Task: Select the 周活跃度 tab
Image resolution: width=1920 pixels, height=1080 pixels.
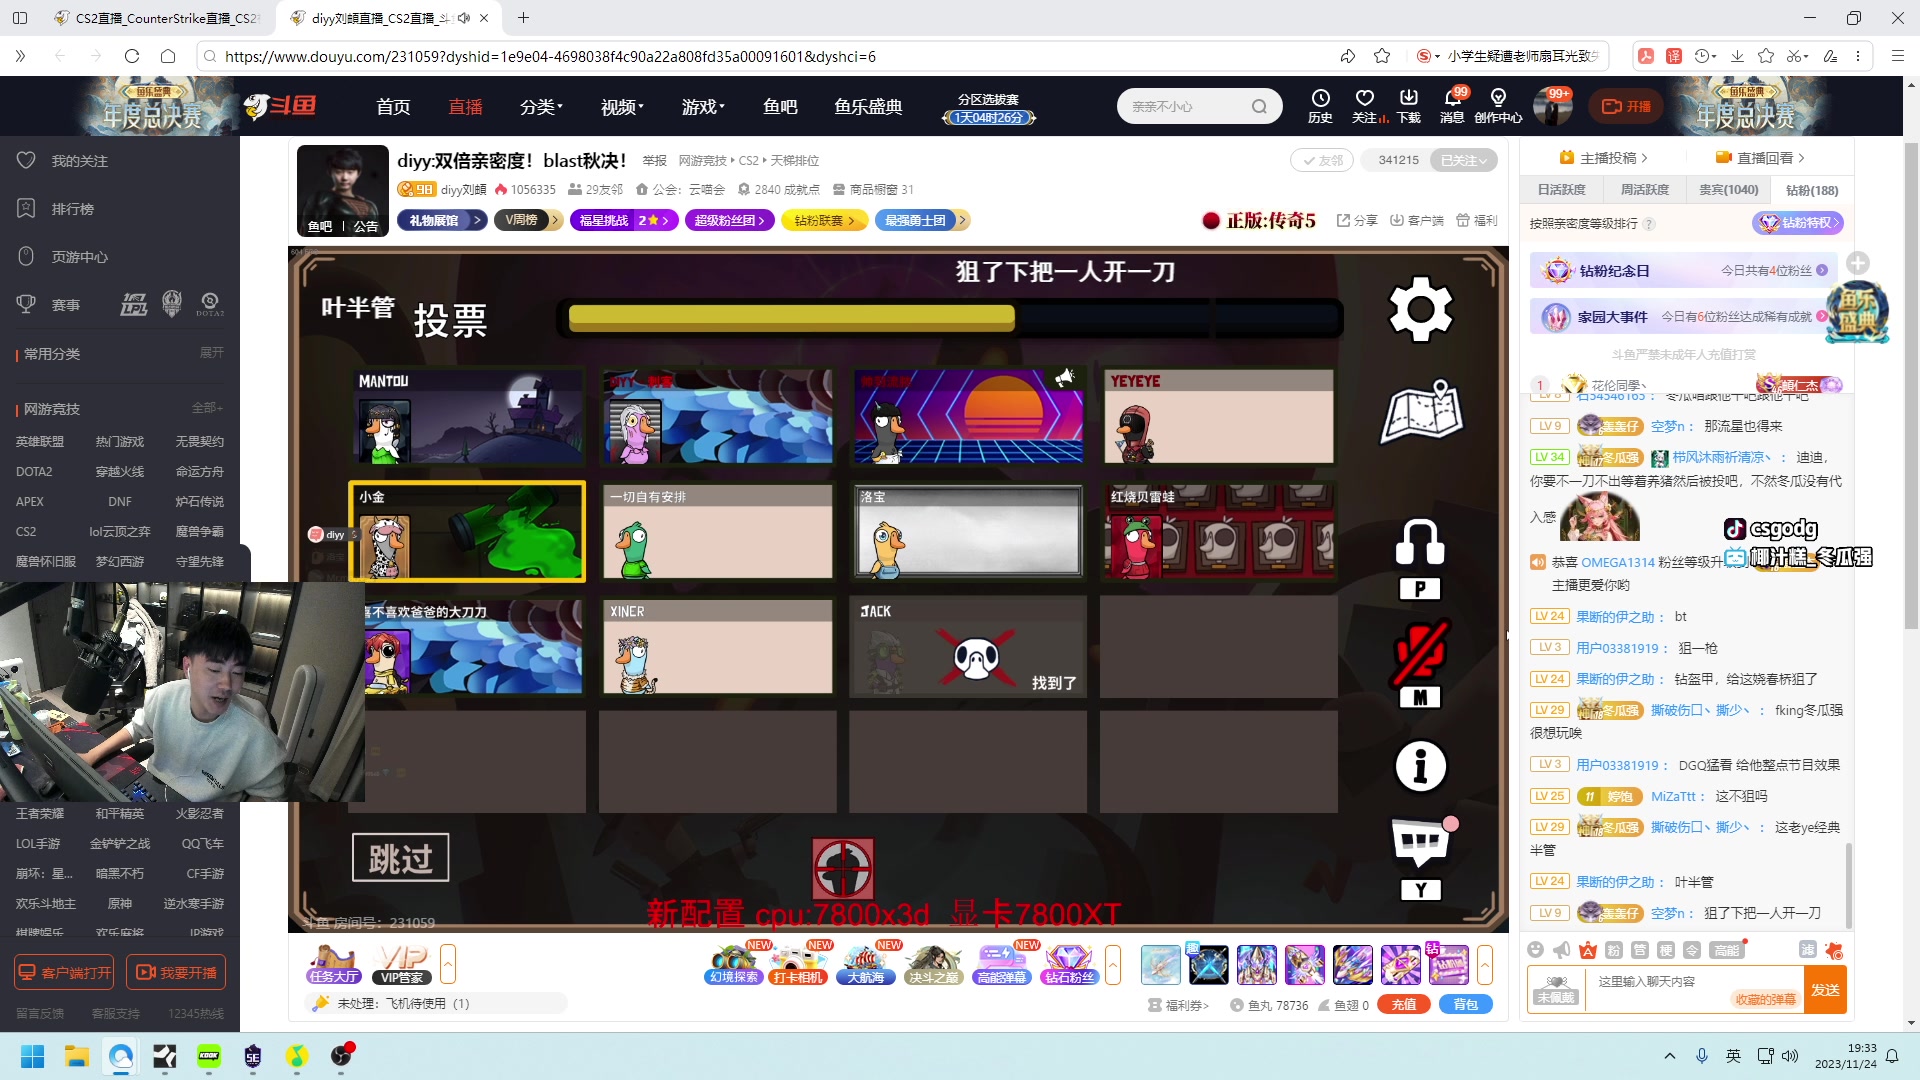Action: coord(1644,190)
